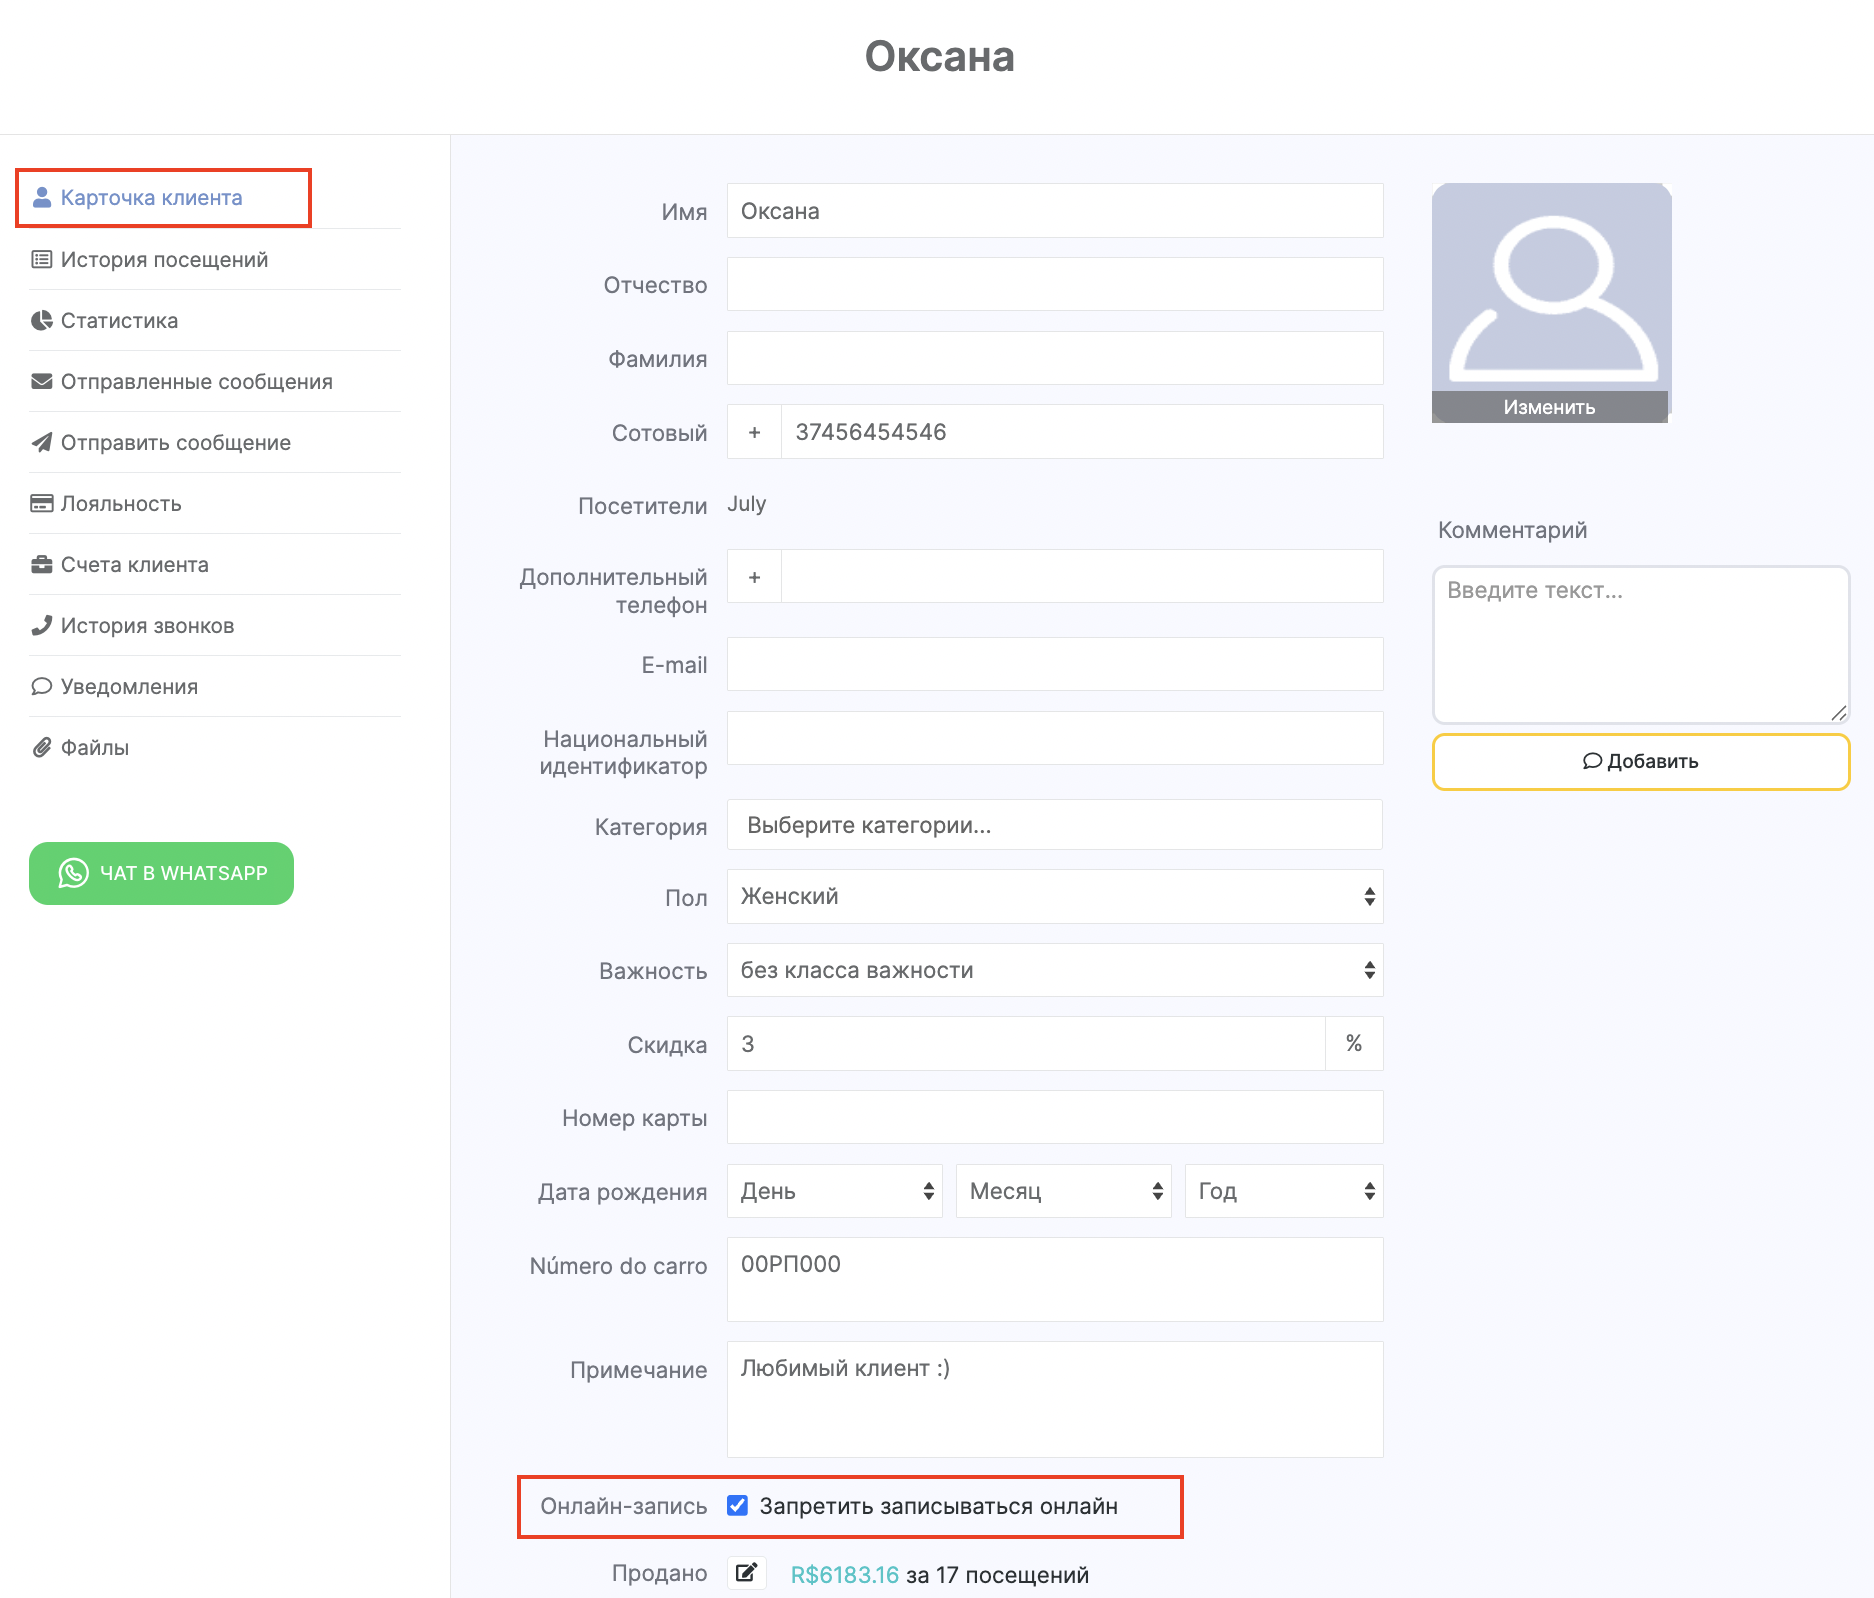Click the envelope icon for Отправленные сообщения

coord(42,382)
